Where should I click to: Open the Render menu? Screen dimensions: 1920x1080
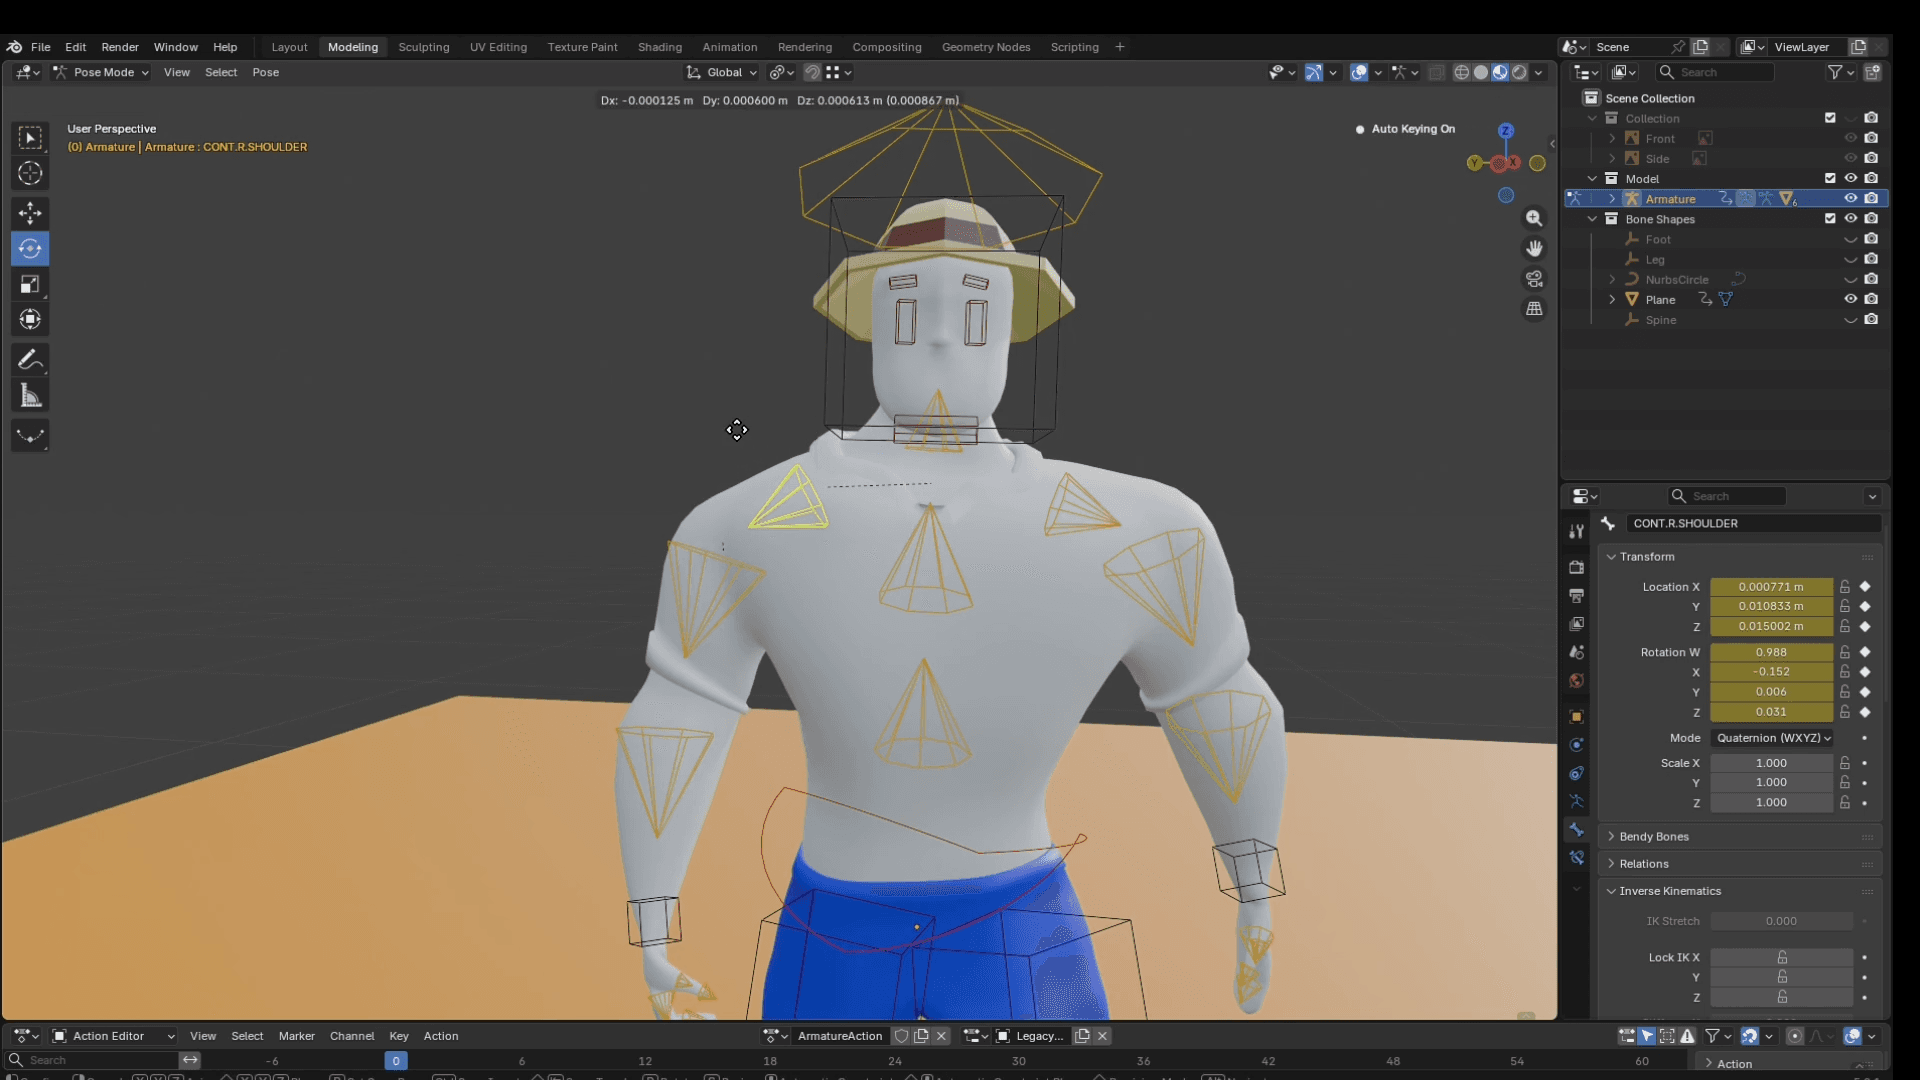click(x=120, y=47)
